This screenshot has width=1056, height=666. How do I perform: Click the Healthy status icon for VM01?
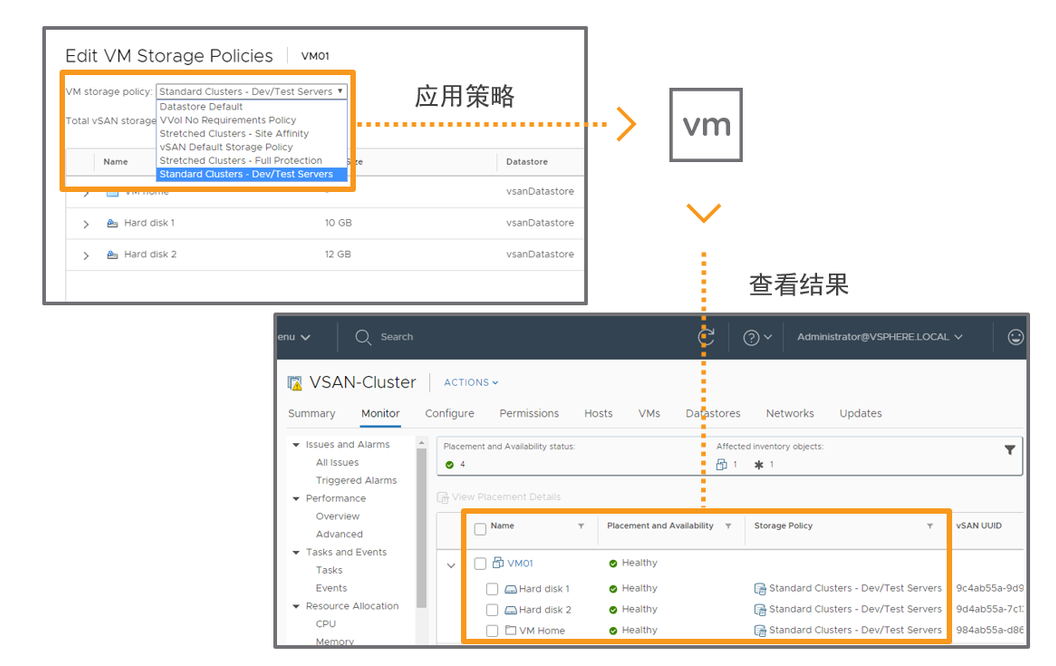coord(613,564)
